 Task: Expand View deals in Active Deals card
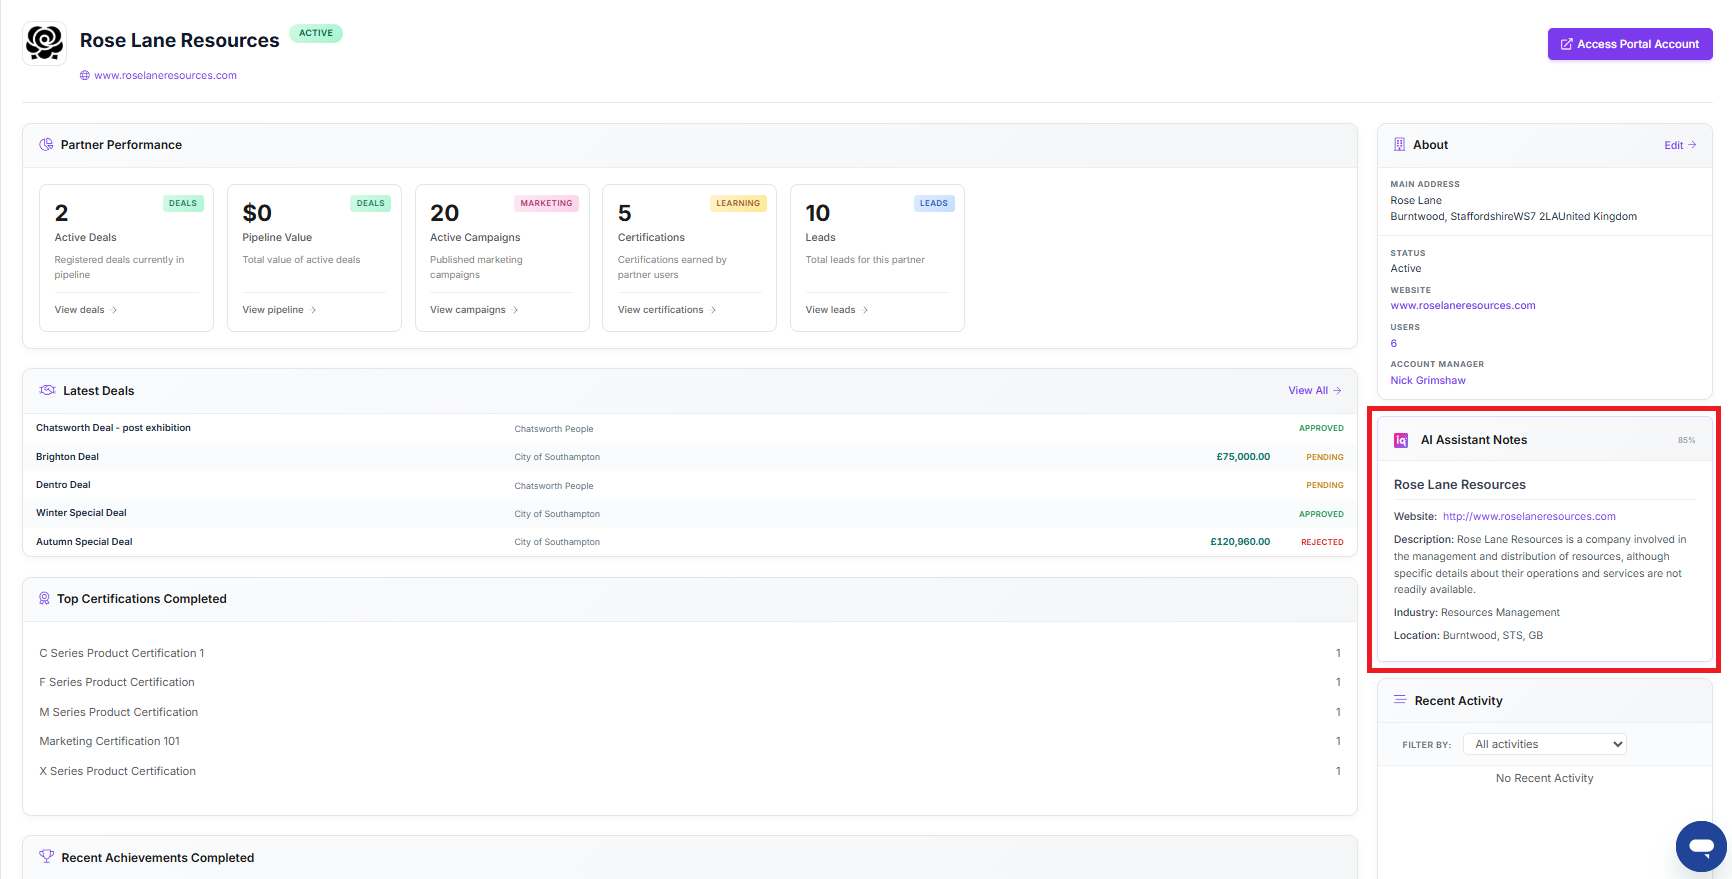pos(85,310)
